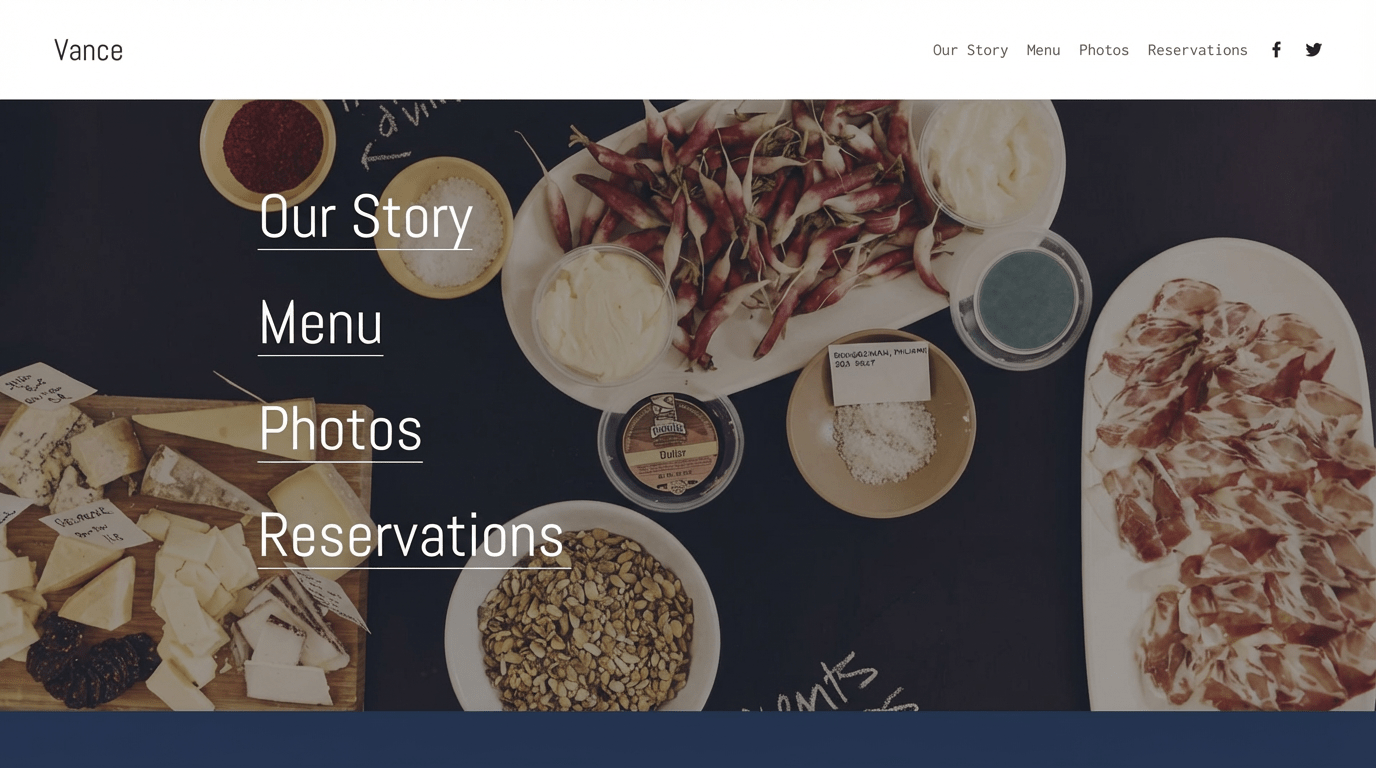The width and height of the screenshot is (1376, 768).
Task: Visit the large Photos hero link
Action: 340,429
